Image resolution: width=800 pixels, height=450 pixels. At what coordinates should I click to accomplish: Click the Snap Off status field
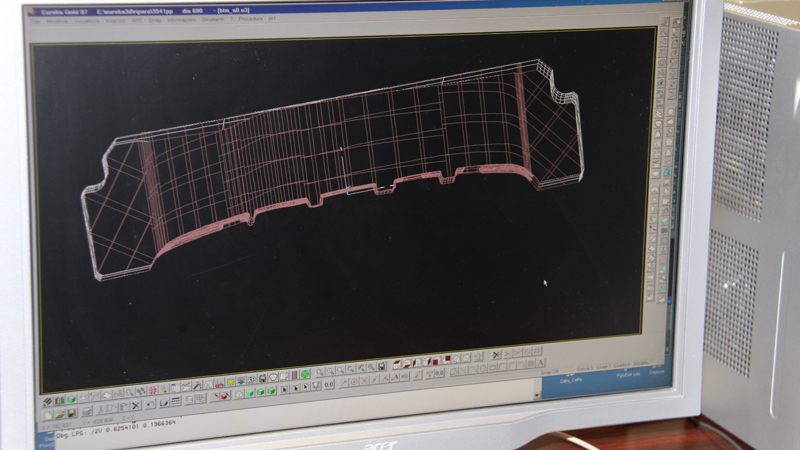pyautogui.click(x=549, y=372)
